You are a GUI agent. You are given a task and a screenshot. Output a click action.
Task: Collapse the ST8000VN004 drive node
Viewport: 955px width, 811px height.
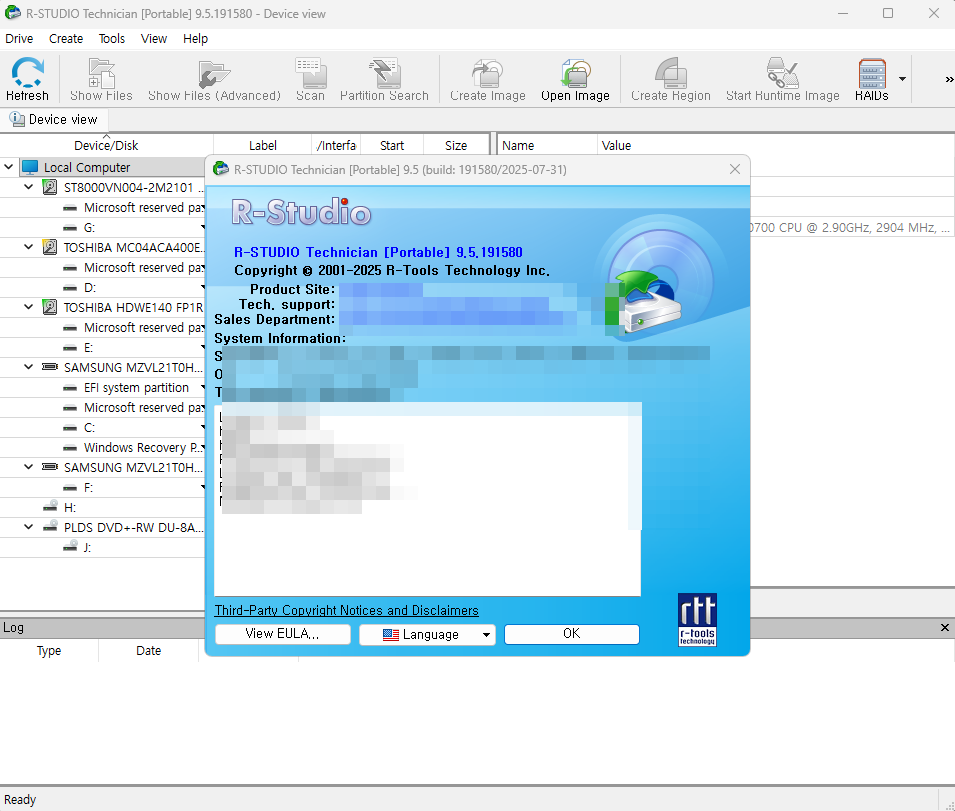tap(29, 187)
